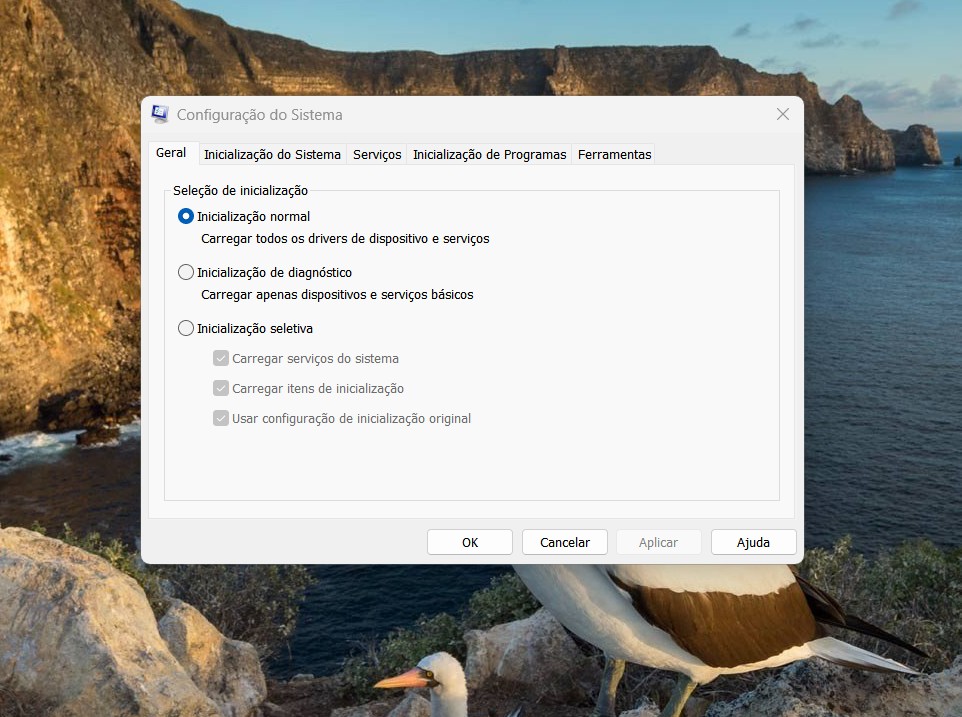962x717 pixels.
Task: Open the Inicialização do Sistema tab
Action: (272, 154)
